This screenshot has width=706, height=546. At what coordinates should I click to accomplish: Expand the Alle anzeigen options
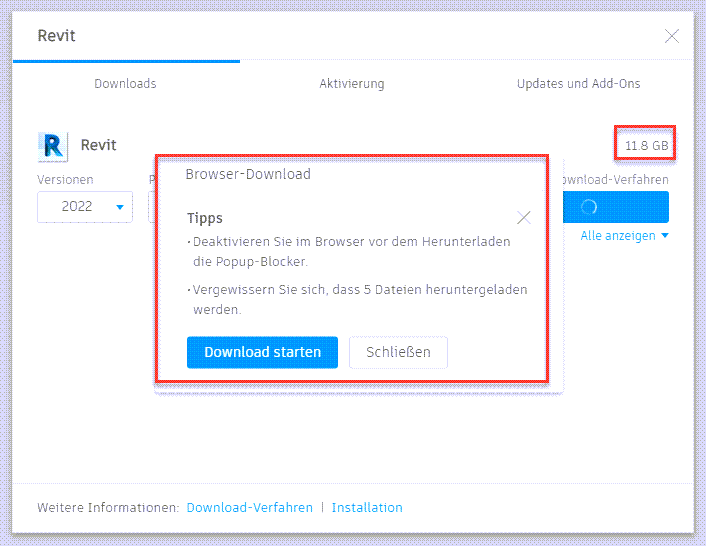(624, 236)
